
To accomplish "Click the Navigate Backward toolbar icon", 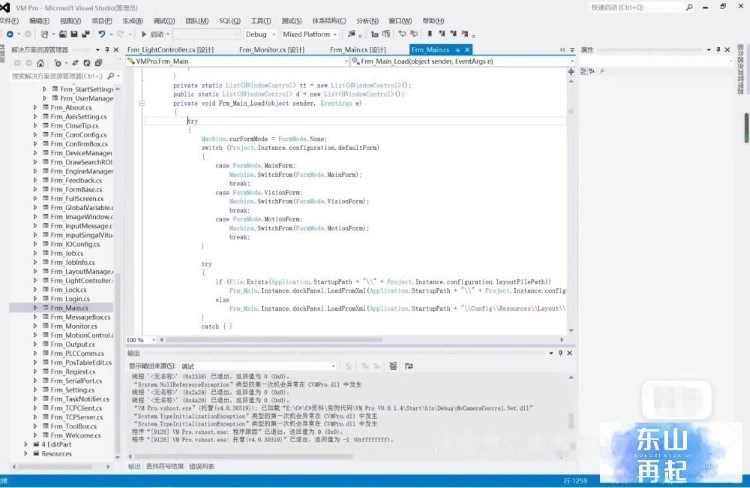I will [x=10, y=34].
